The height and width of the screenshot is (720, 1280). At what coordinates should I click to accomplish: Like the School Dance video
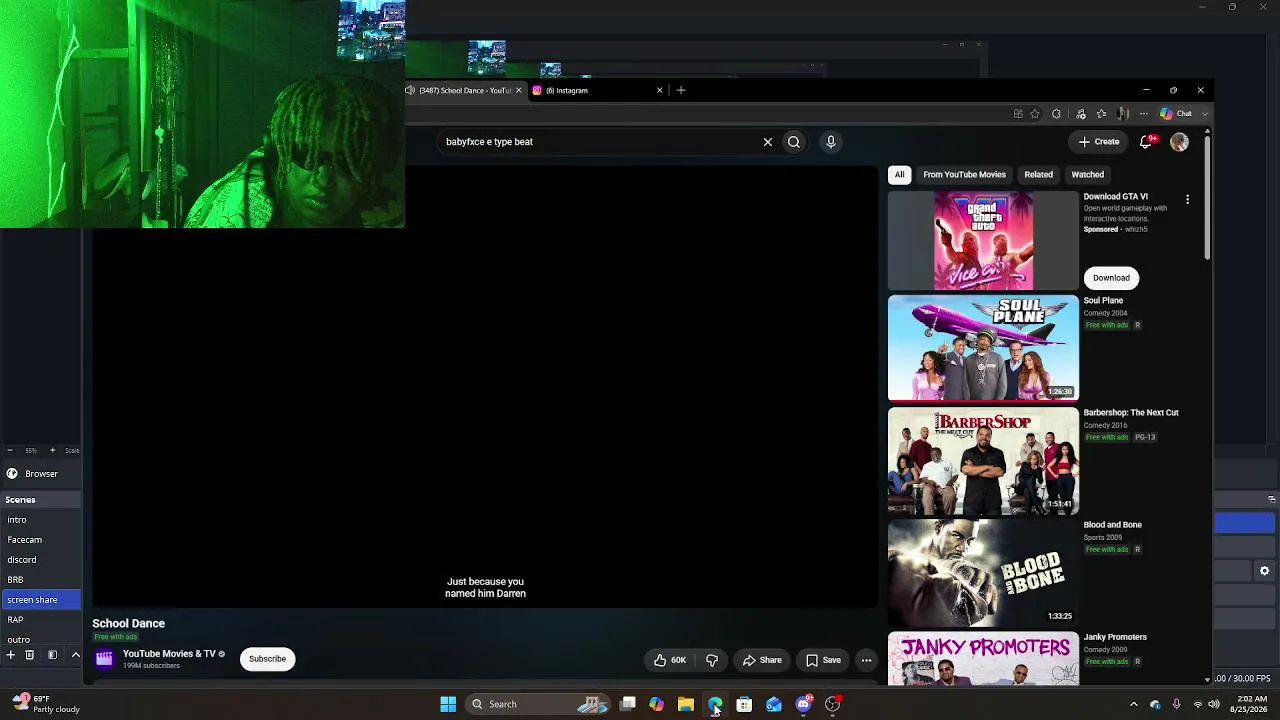(x=670, y=660)
